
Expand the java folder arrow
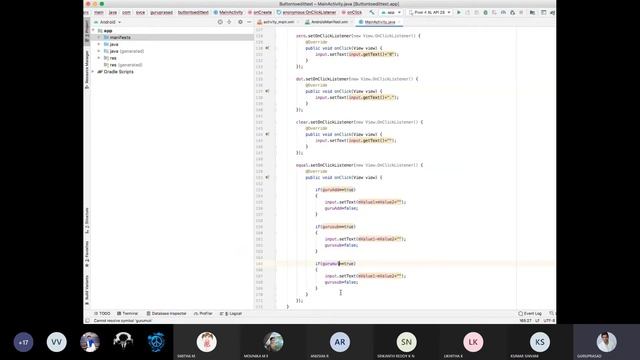coord(99,44)
